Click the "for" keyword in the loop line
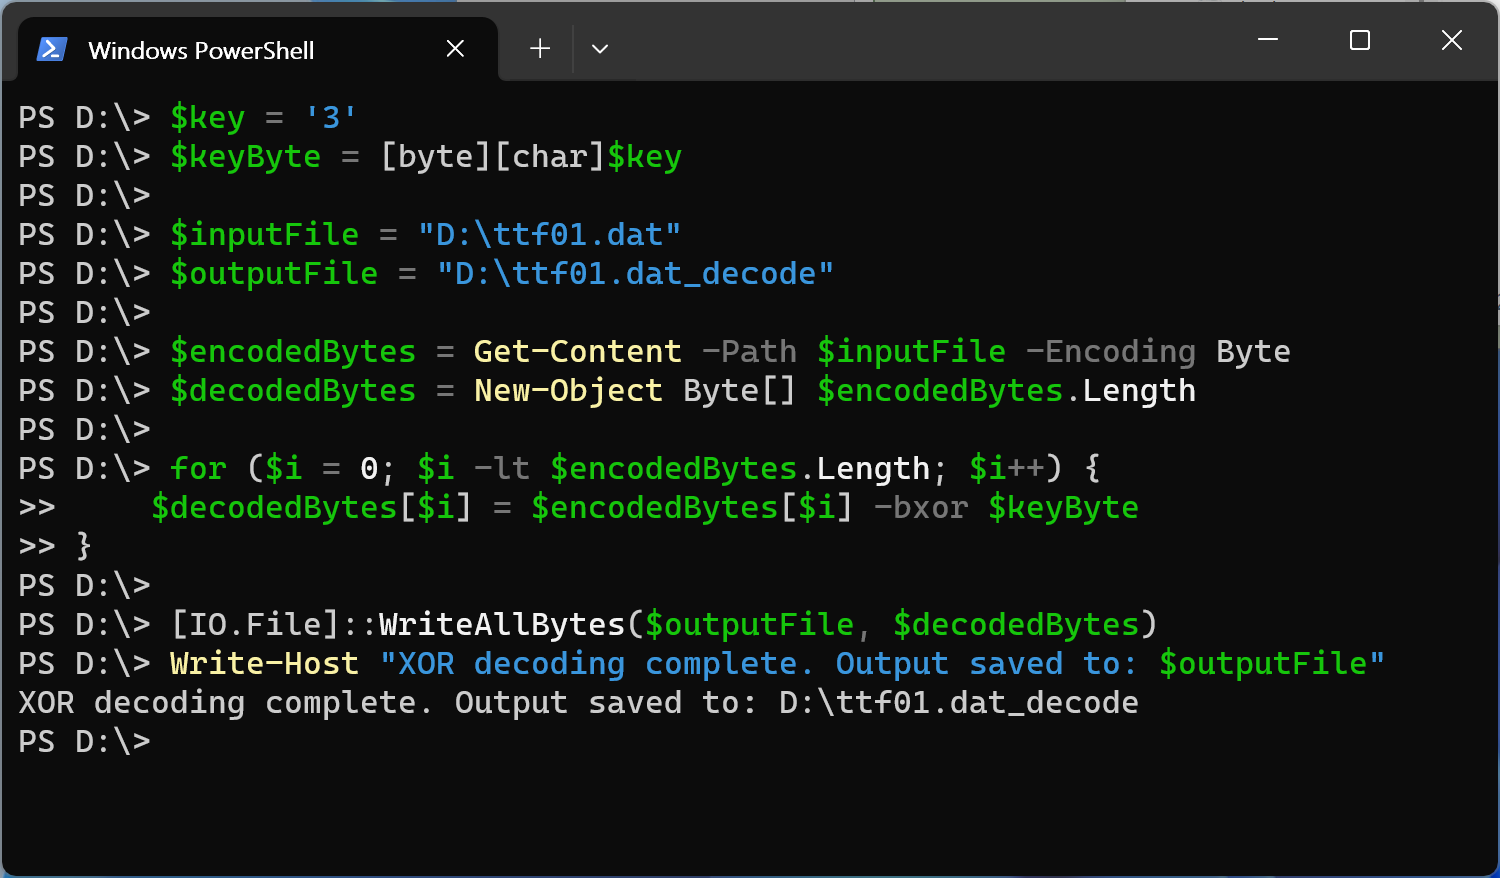 click(x=198, y=469)
